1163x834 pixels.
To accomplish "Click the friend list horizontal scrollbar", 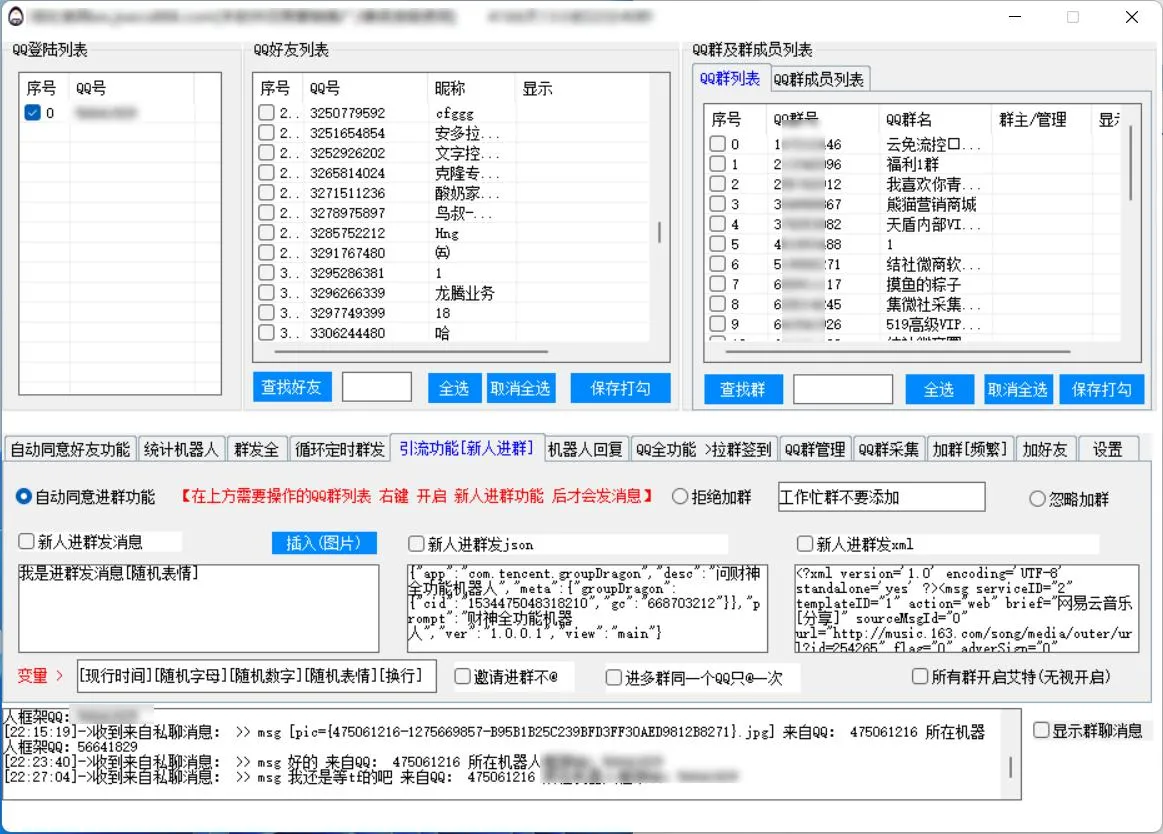I will [412, 351].
